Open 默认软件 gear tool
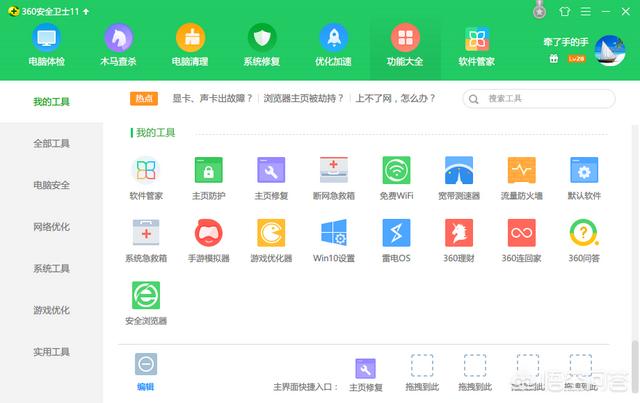Screen dimensions: 640x403 coord(584,178)
